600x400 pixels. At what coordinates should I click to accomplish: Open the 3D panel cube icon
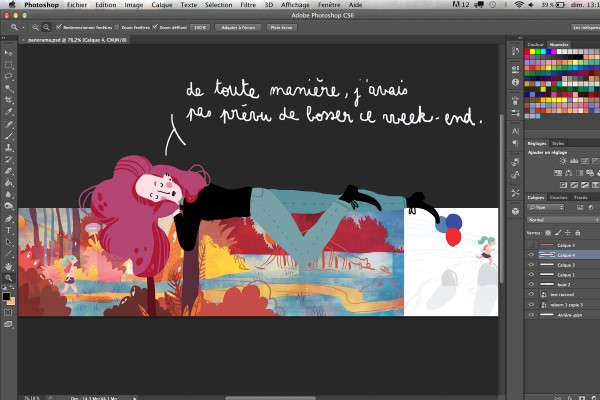point(515,211)
